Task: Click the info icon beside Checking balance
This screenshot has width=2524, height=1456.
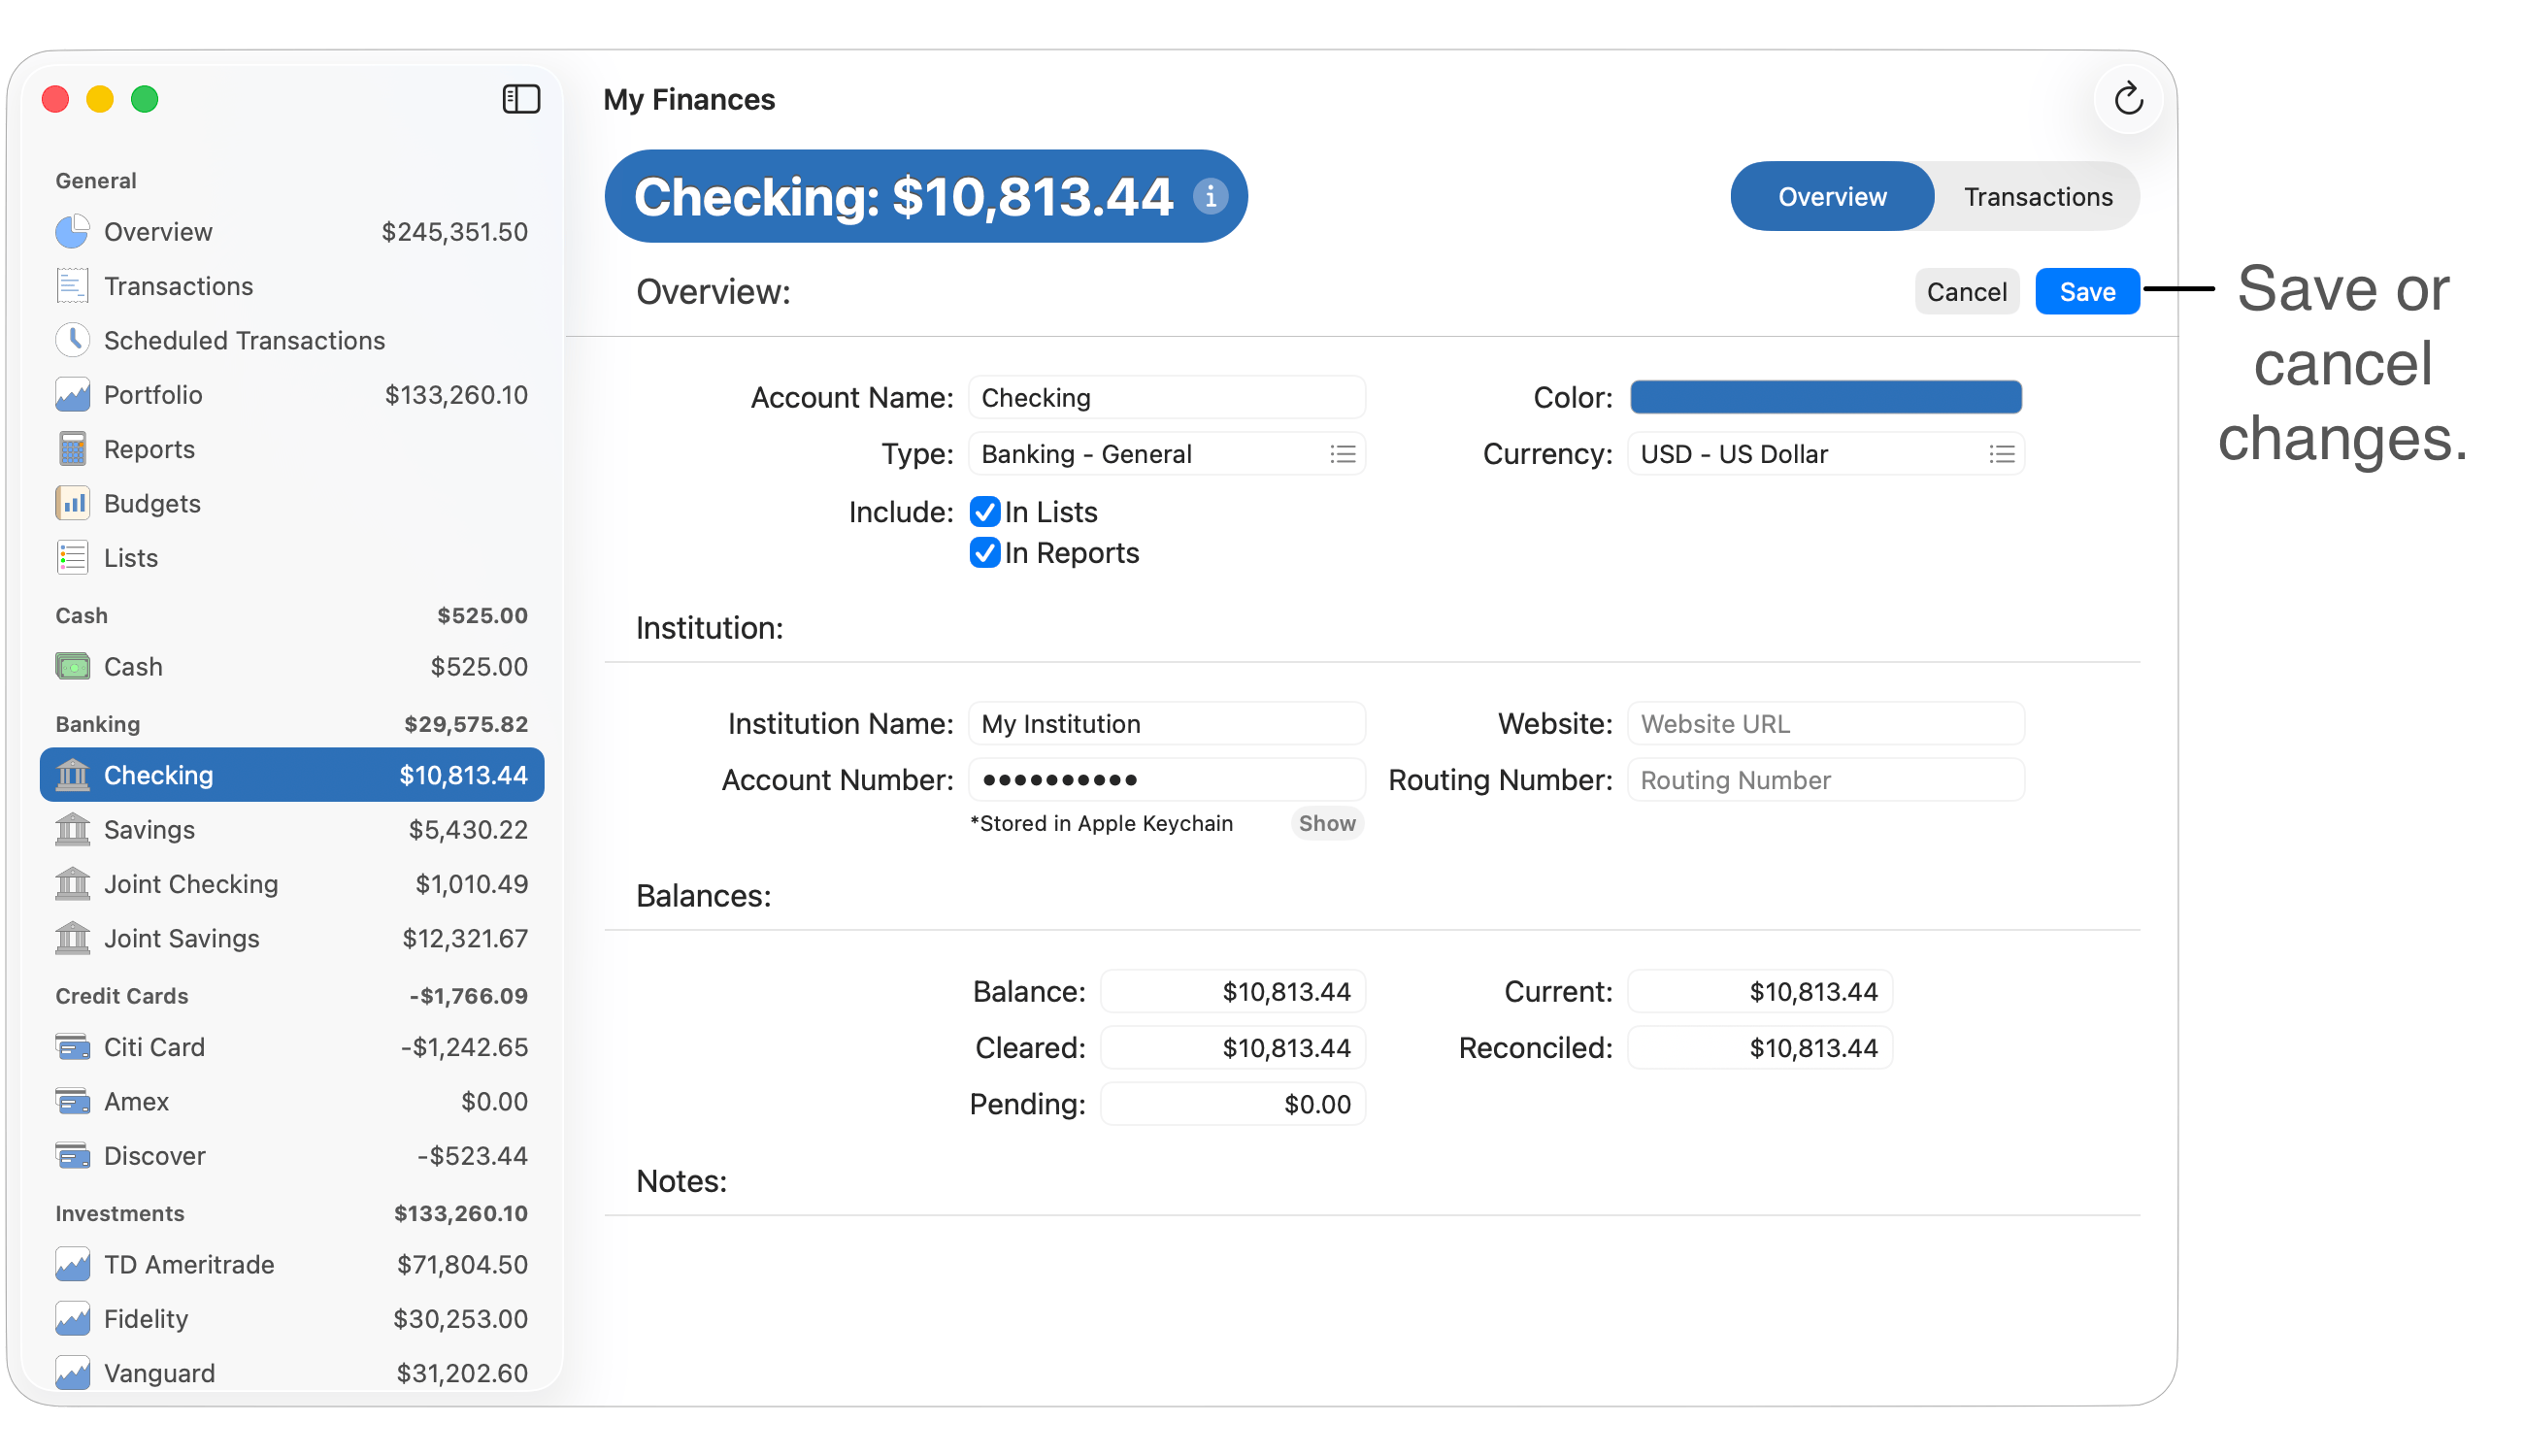Action: pos(1210,196)
